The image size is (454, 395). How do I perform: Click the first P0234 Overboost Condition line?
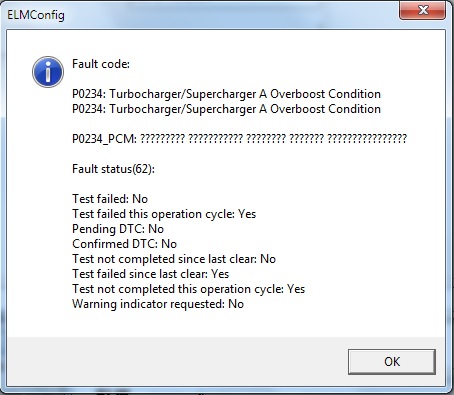coord(226,94)
